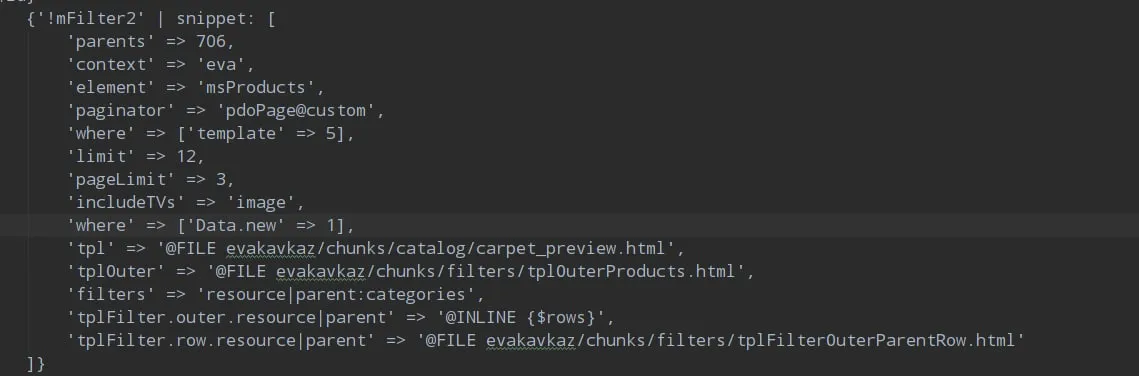Place cursor at the closing ]} bracket
Screen dimensions: 1139x376
pyautogui.click(x=36, y=364)
